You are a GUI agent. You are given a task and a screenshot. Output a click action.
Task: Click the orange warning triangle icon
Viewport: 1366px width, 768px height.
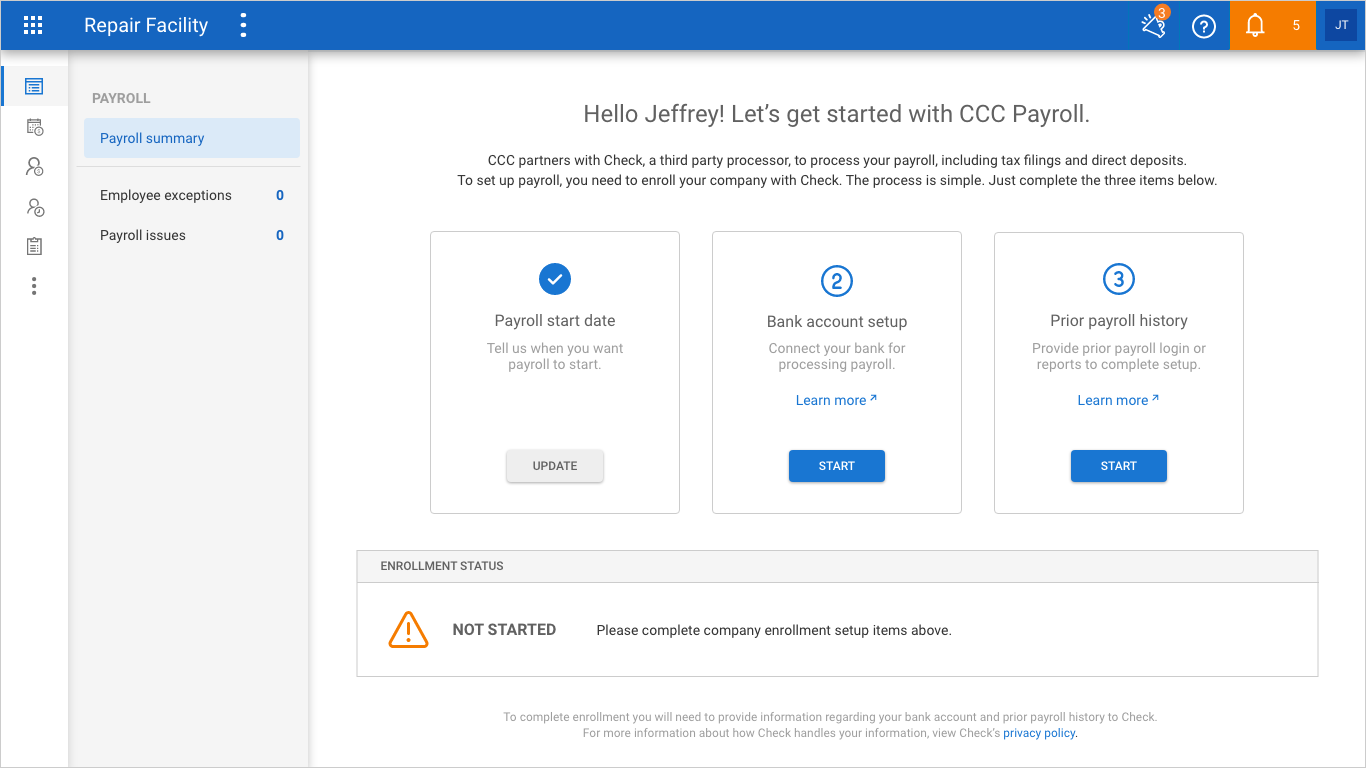pyautogui.click(x=408, y=629)
